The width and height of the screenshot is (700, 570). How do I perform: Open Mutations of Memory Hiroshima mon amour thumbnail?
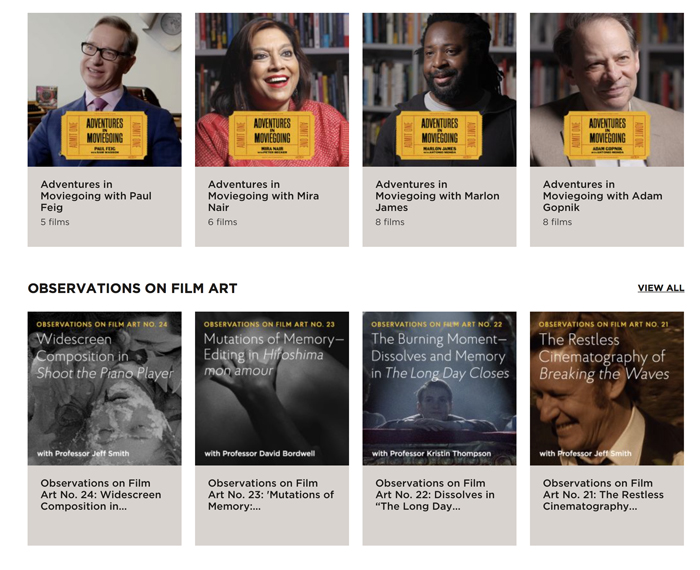[272, 388]
